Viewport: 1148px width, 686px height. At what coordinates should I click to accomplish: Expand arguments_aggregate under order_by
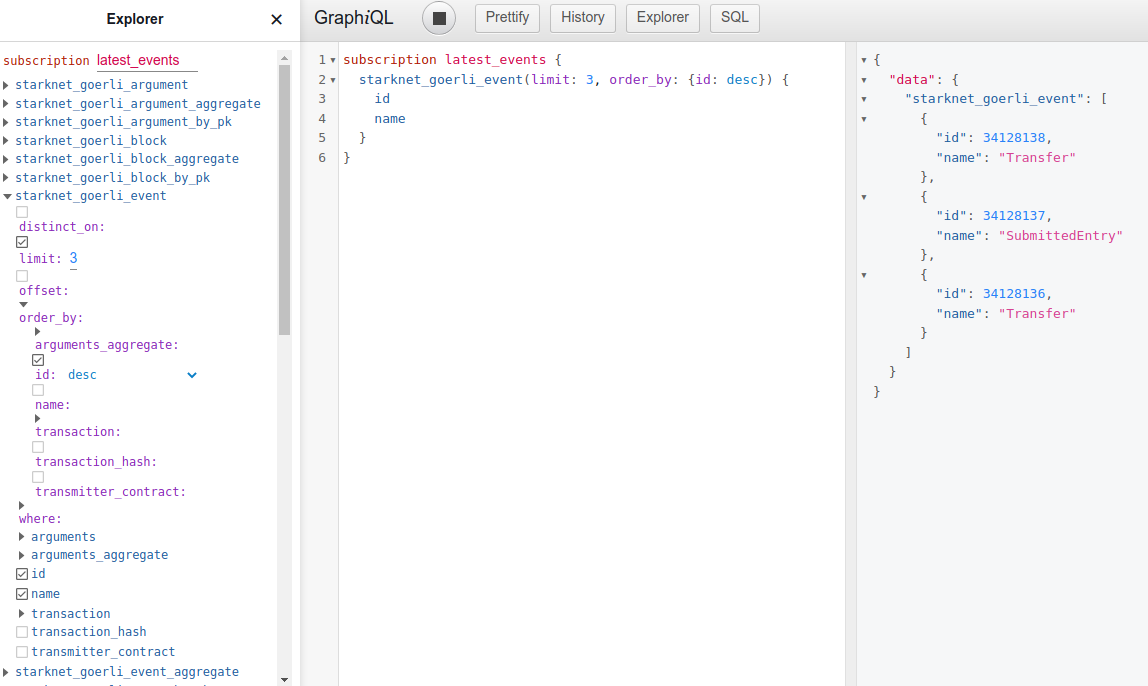click(x=37, y=332)
